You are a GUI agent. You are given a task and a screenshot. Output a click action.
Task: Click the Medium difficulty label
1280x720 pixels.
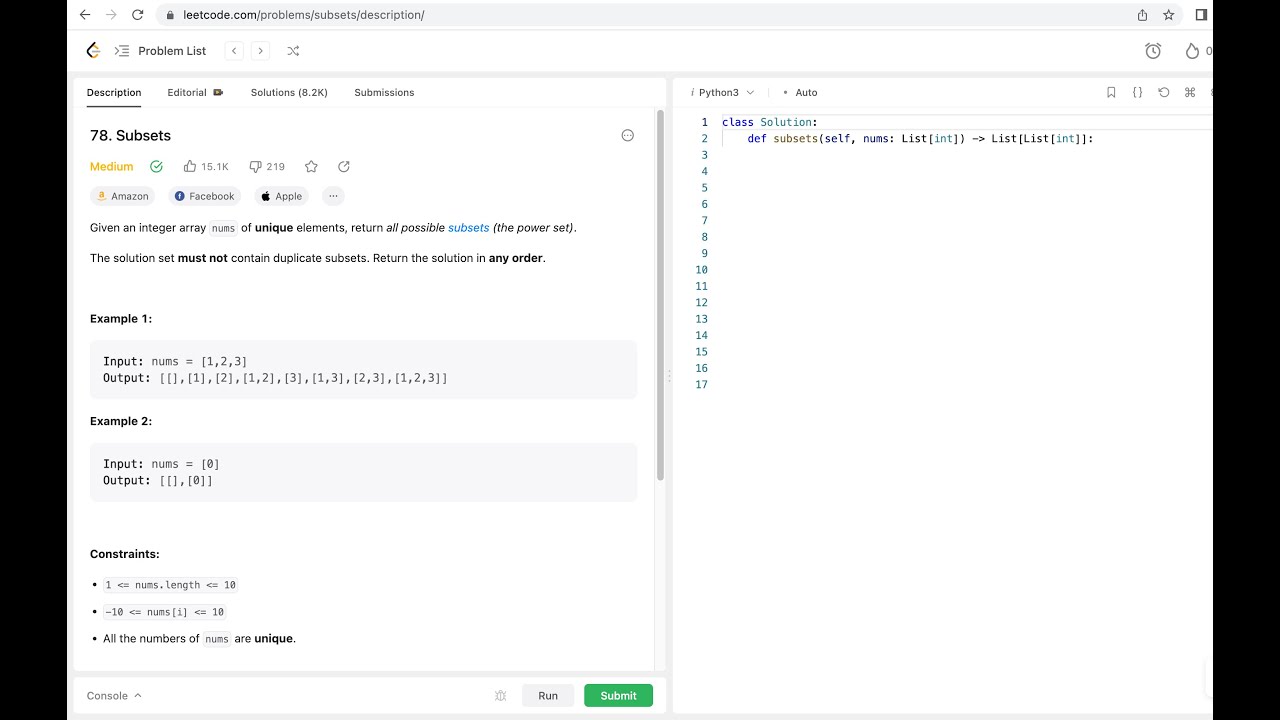[111, 167]
